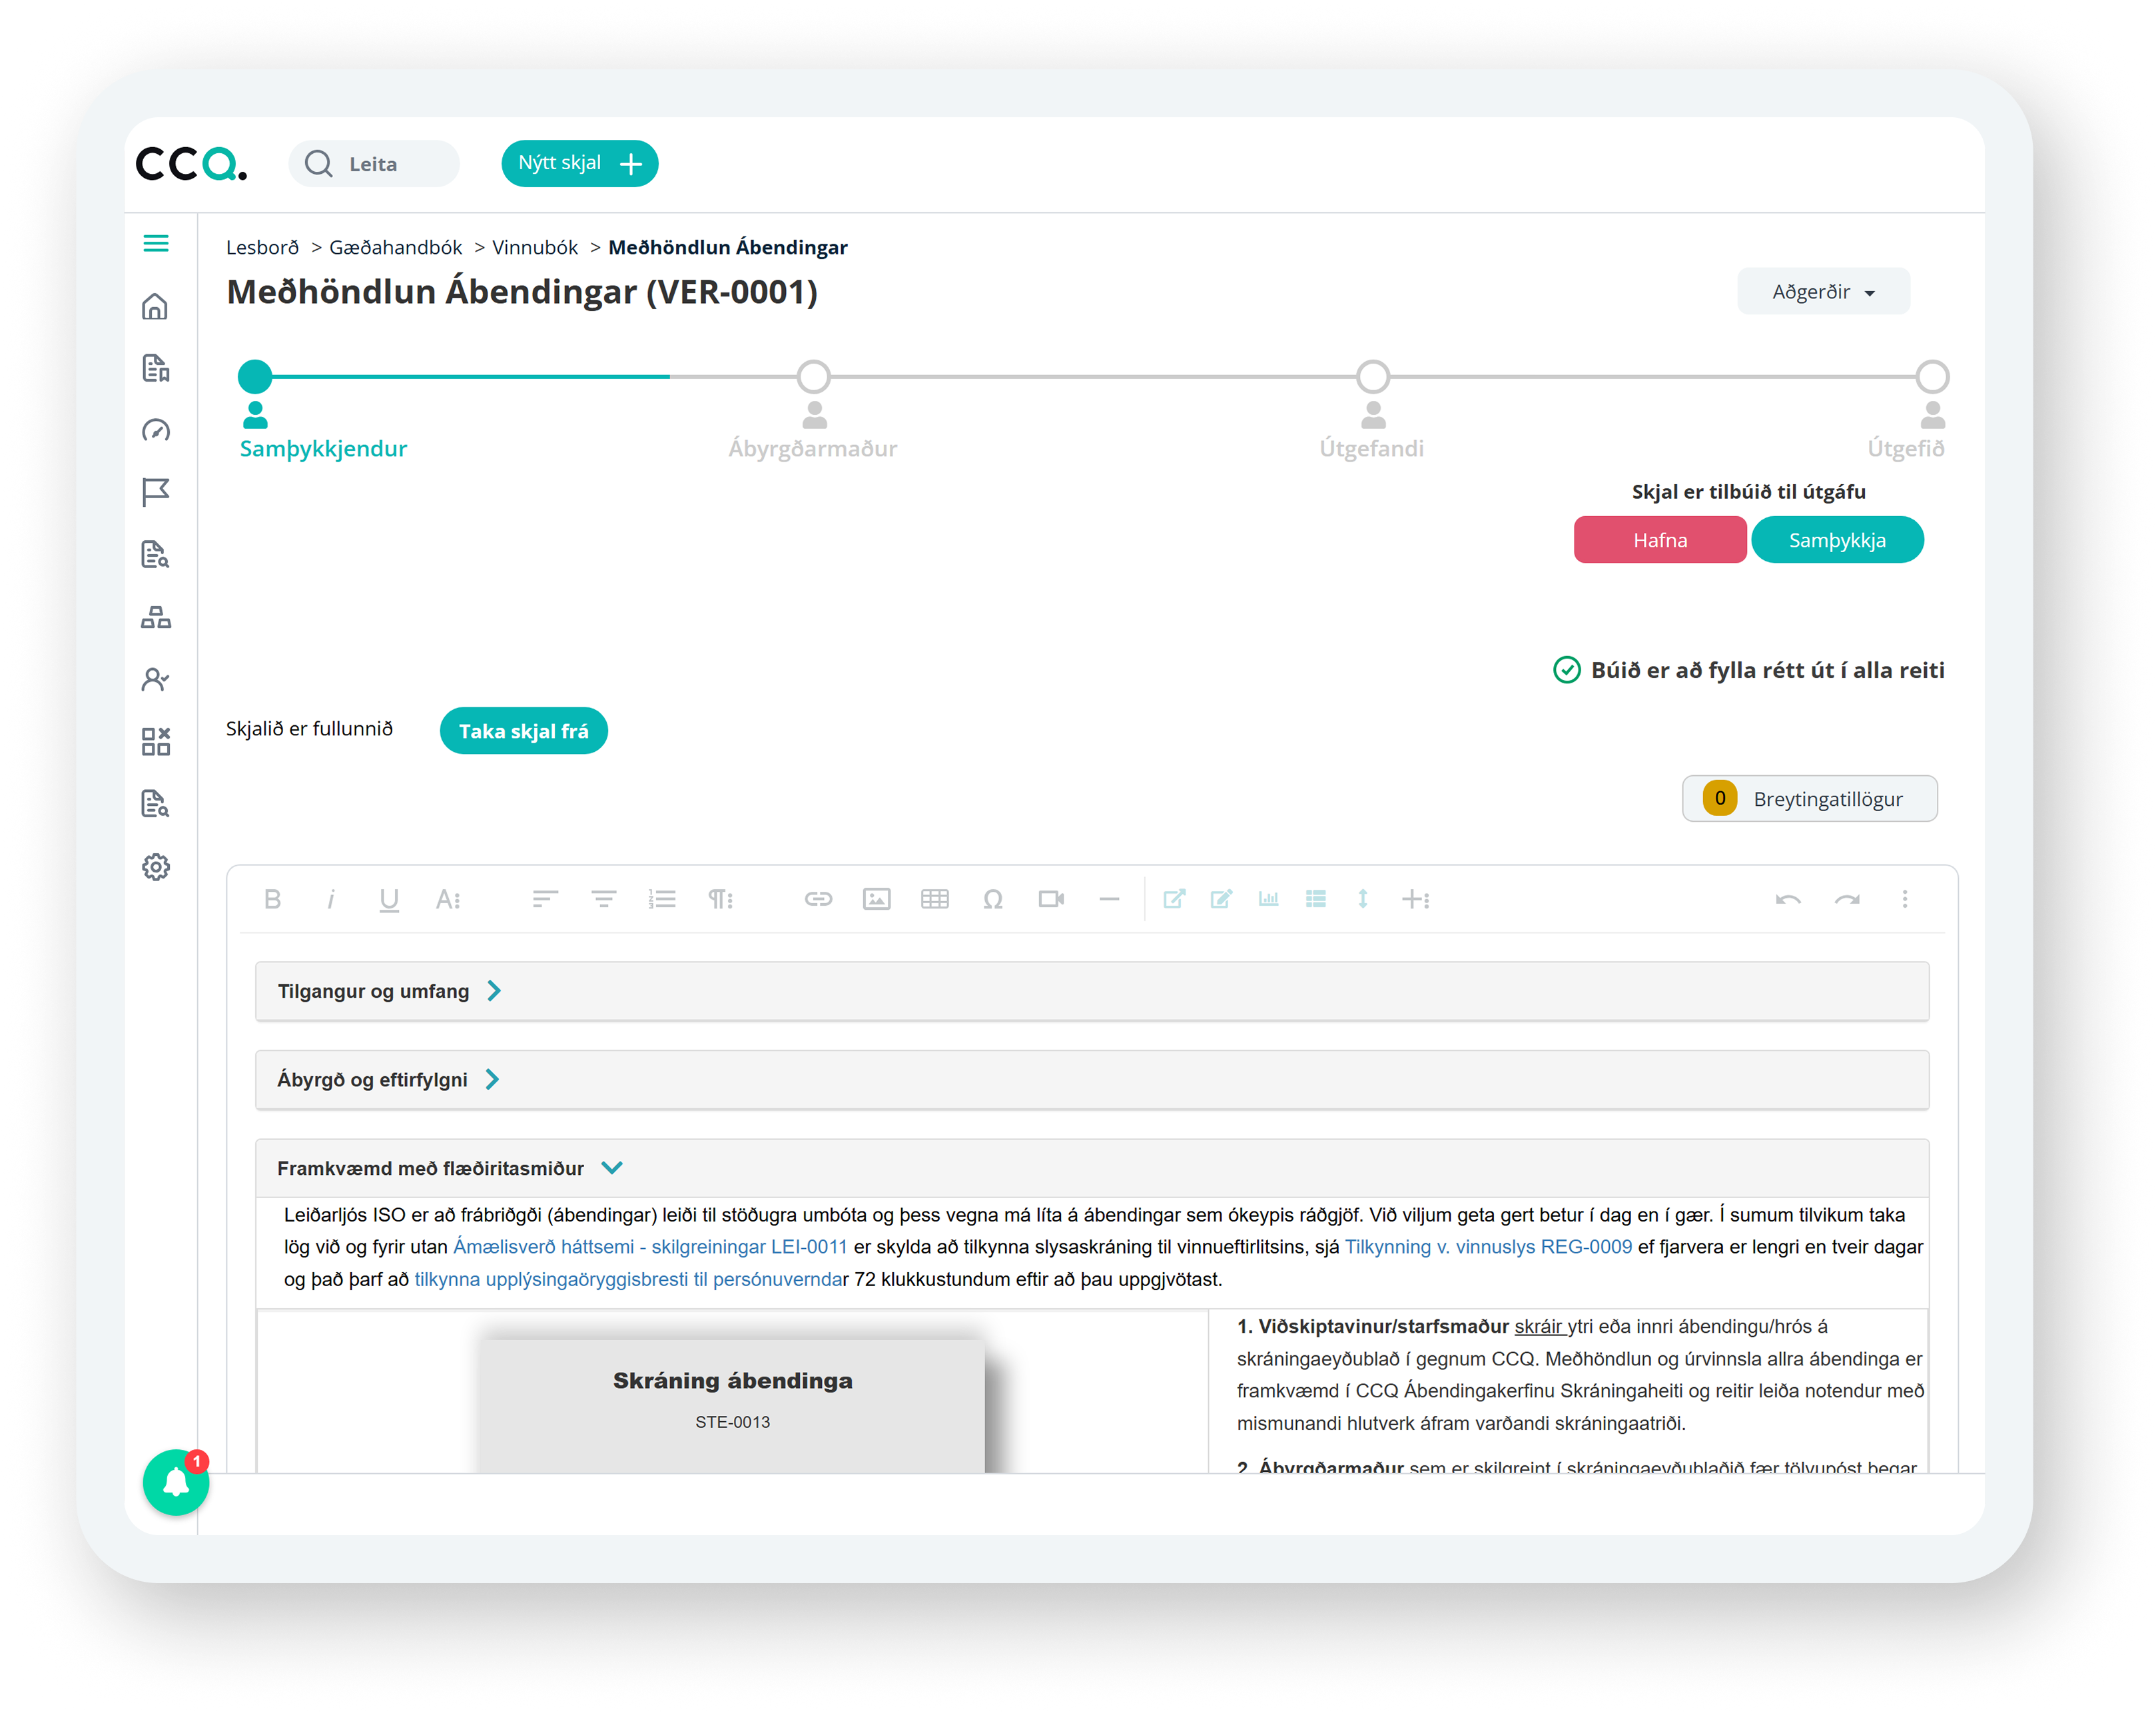Click the insert link toolbar icon
This screenshot has height=1713, width=2156.
[818, 899]
